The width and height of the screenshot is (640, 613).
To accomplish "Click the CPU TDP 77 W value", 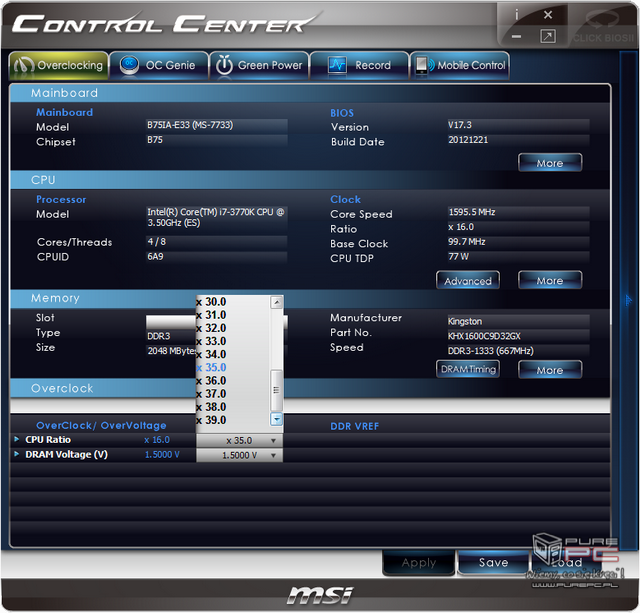I will pos(518,256).
